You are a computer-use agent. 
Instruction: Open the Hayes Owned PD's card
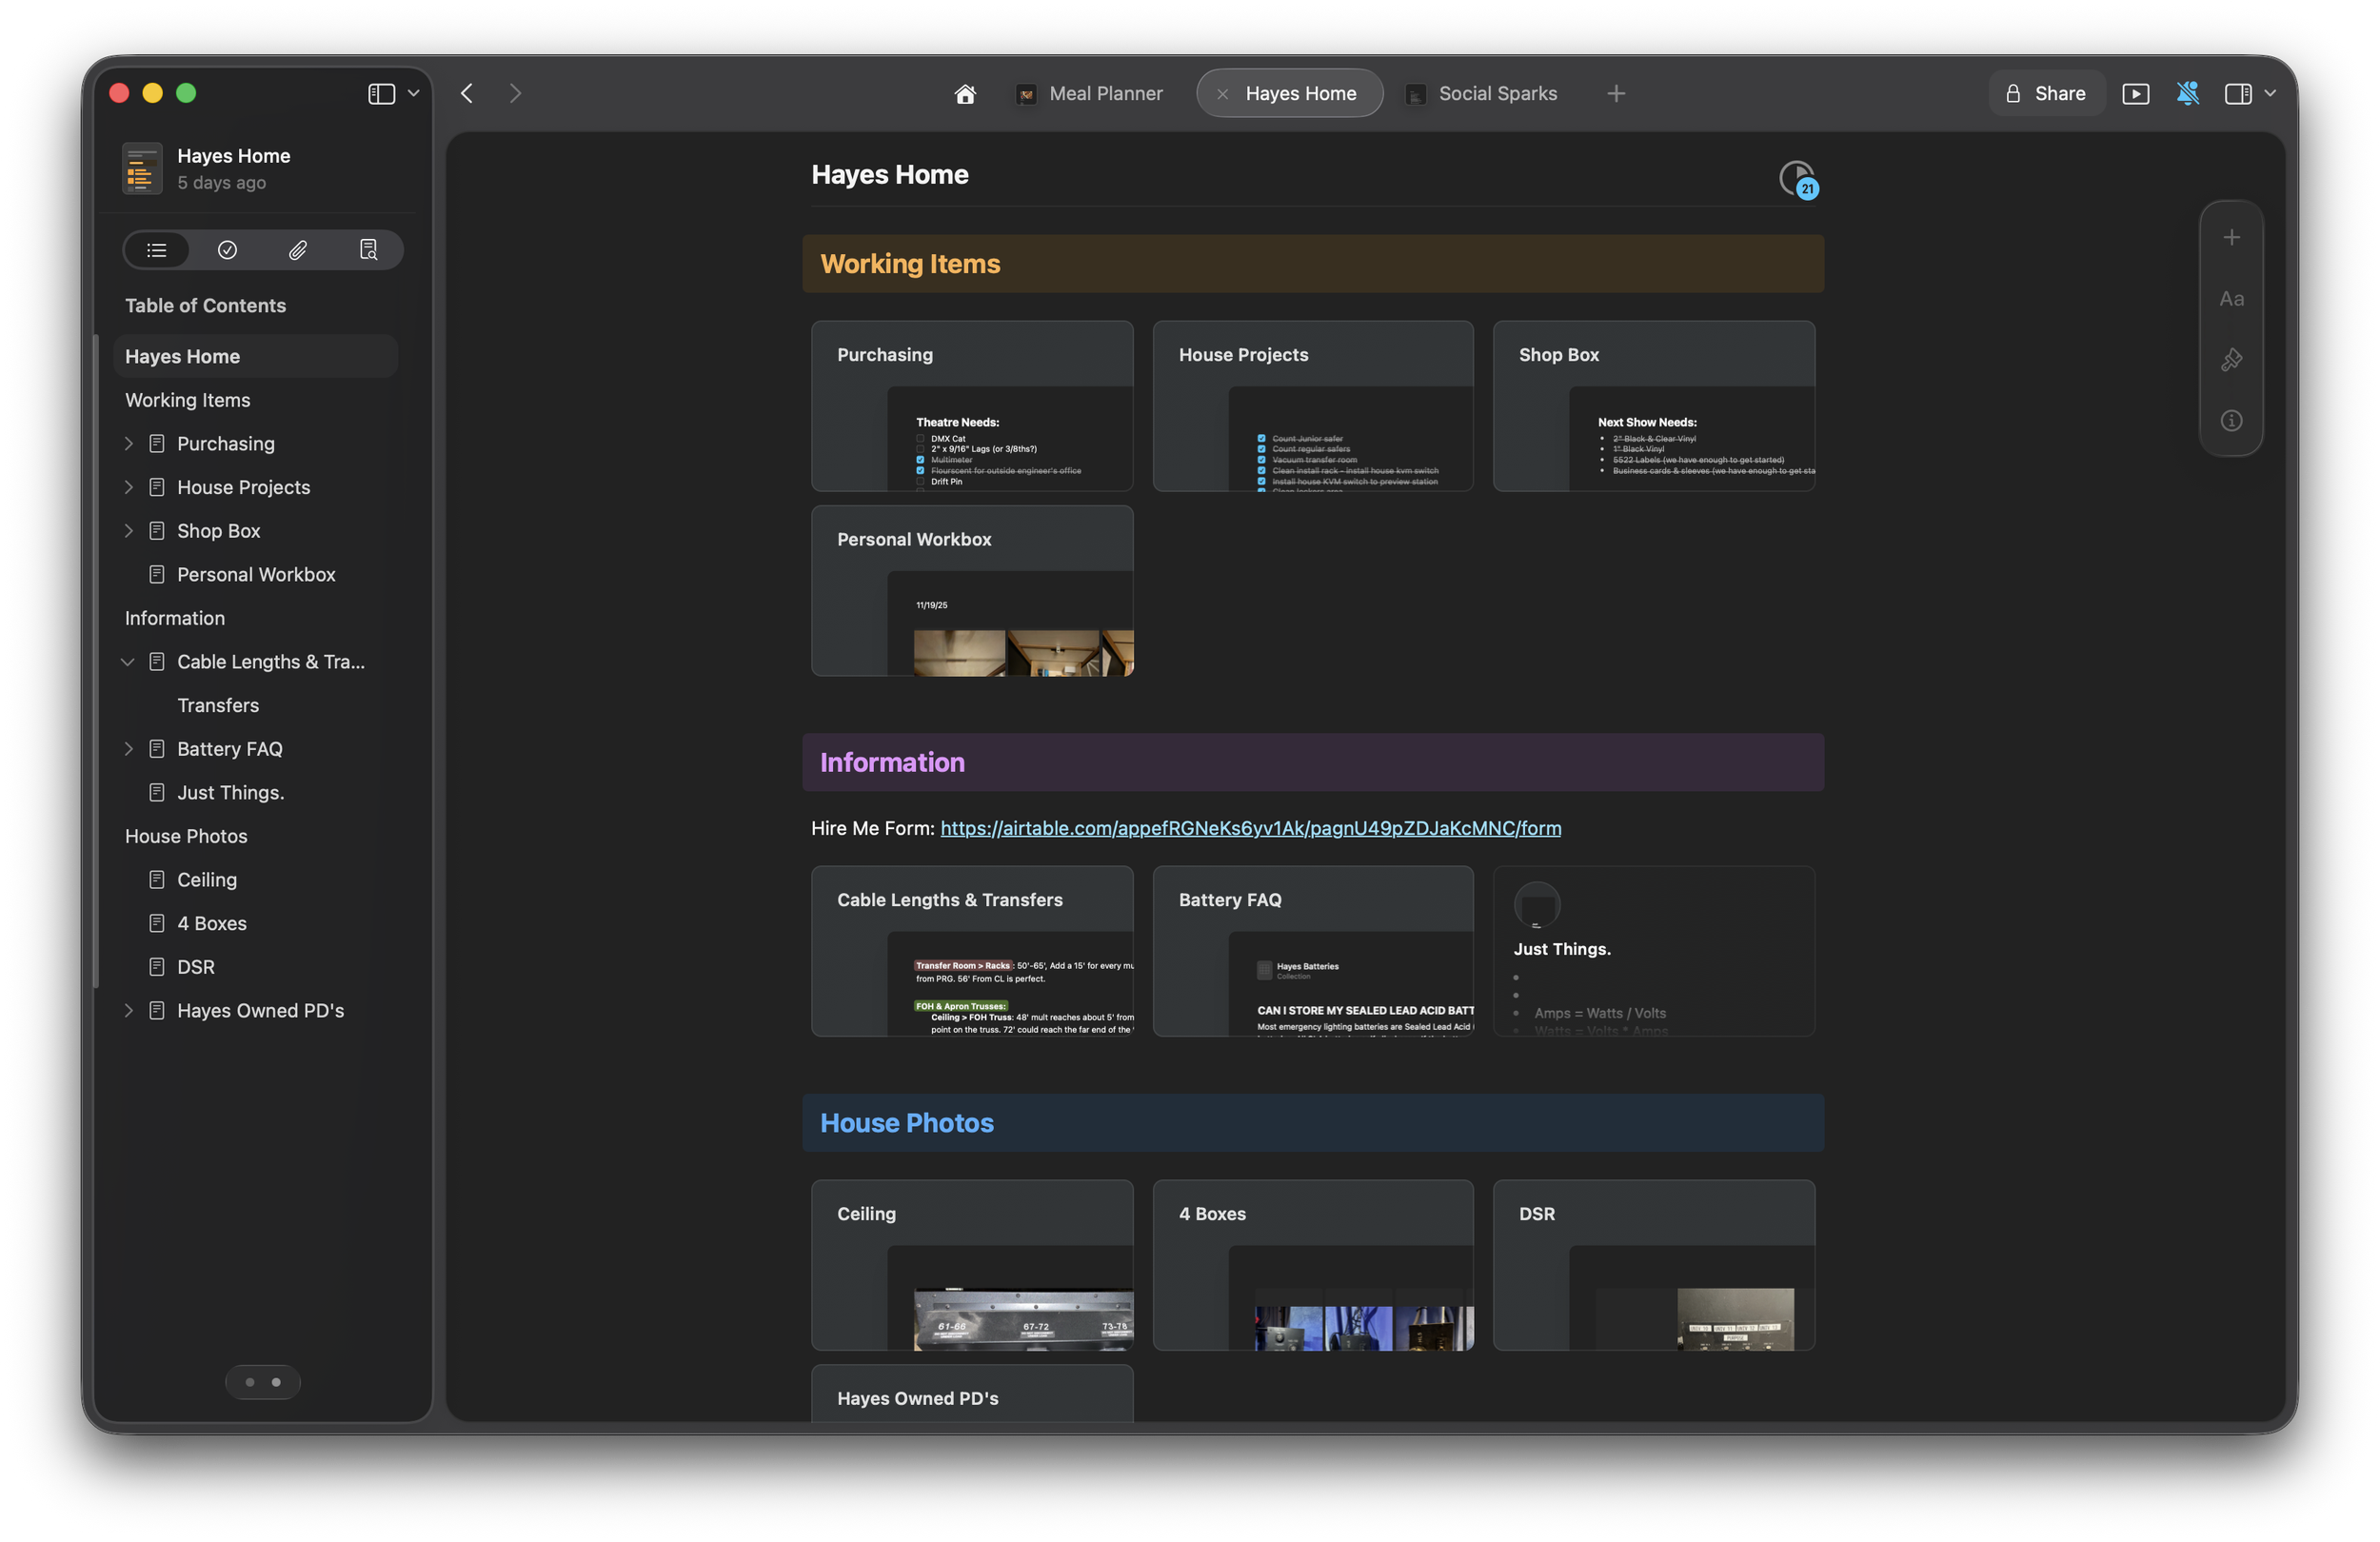(x=972, y=1394)
